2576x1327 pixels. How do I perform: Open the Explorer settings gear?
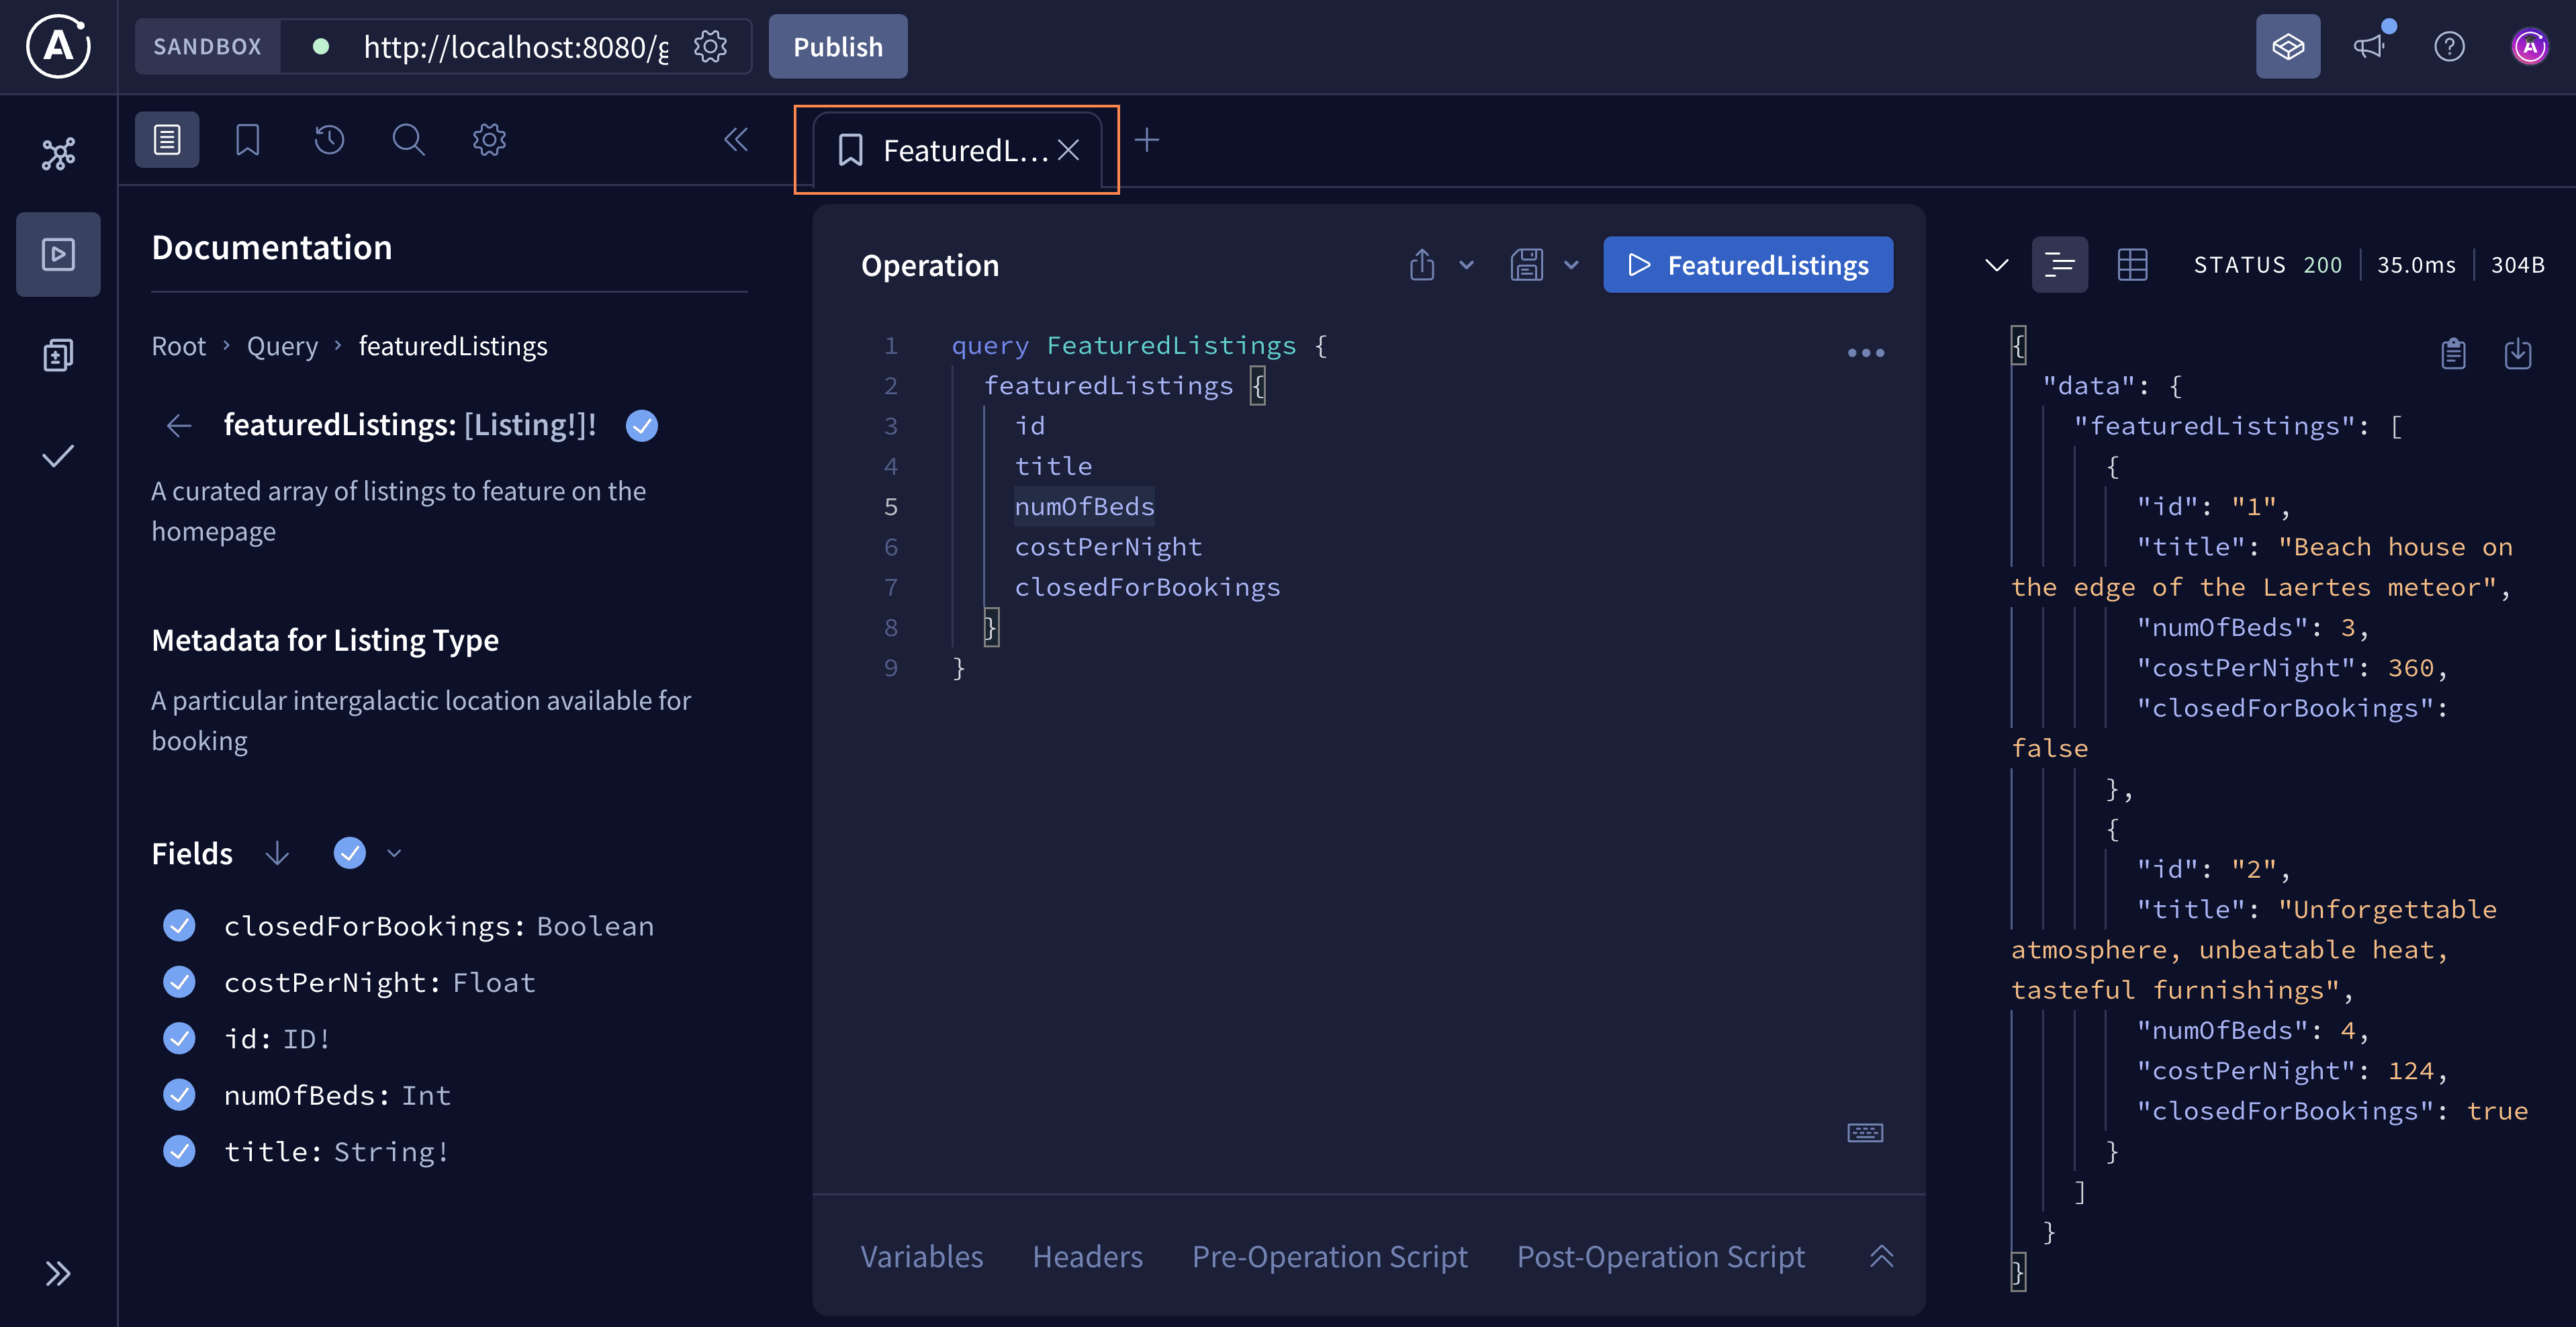tap(488, 140)
